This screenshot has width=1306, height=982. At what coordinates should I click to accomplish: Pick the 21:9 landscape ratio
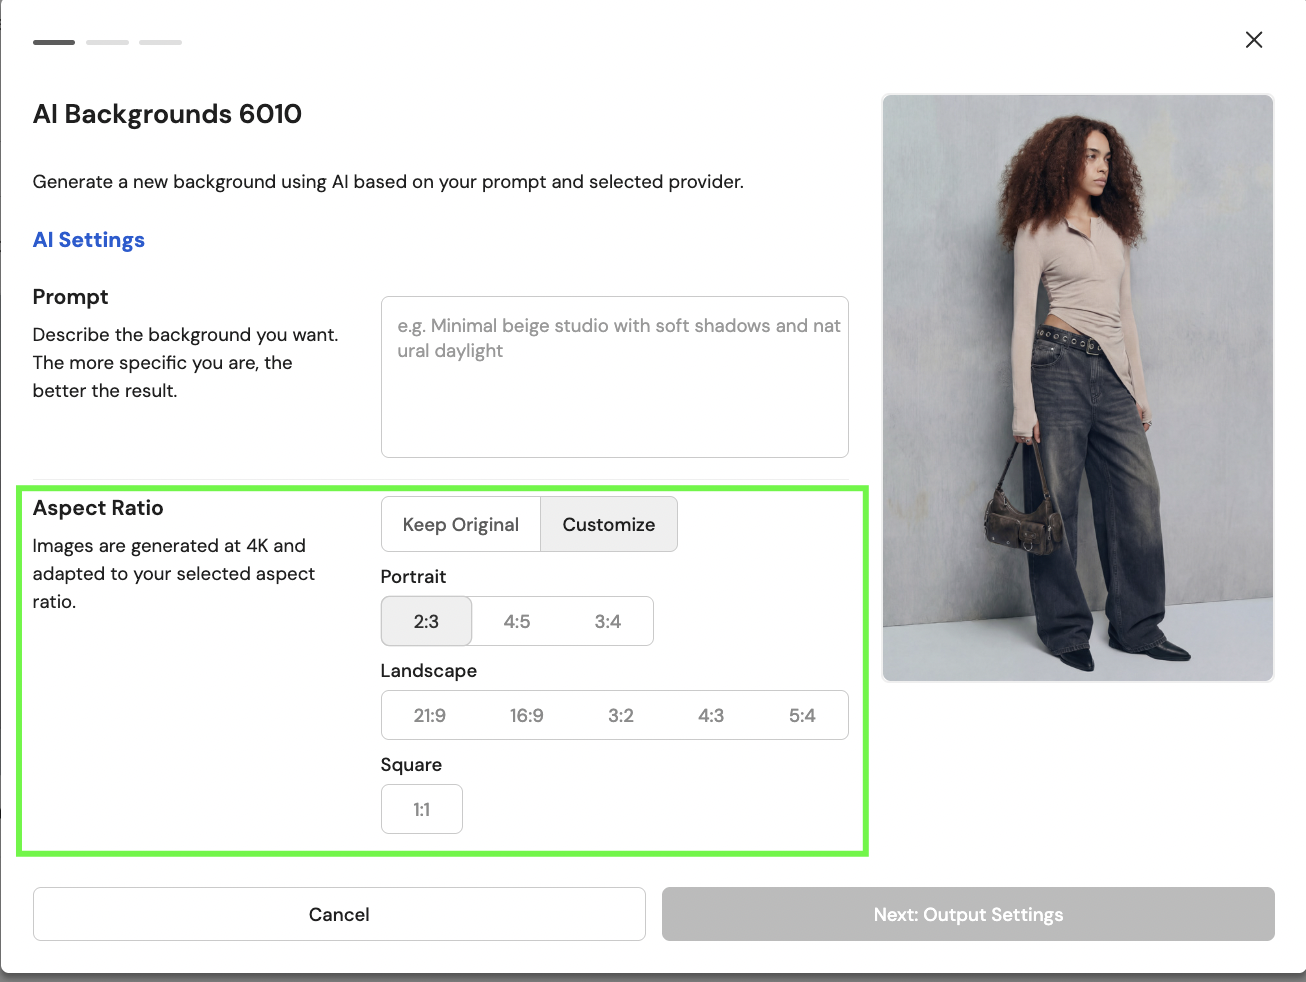430,715
